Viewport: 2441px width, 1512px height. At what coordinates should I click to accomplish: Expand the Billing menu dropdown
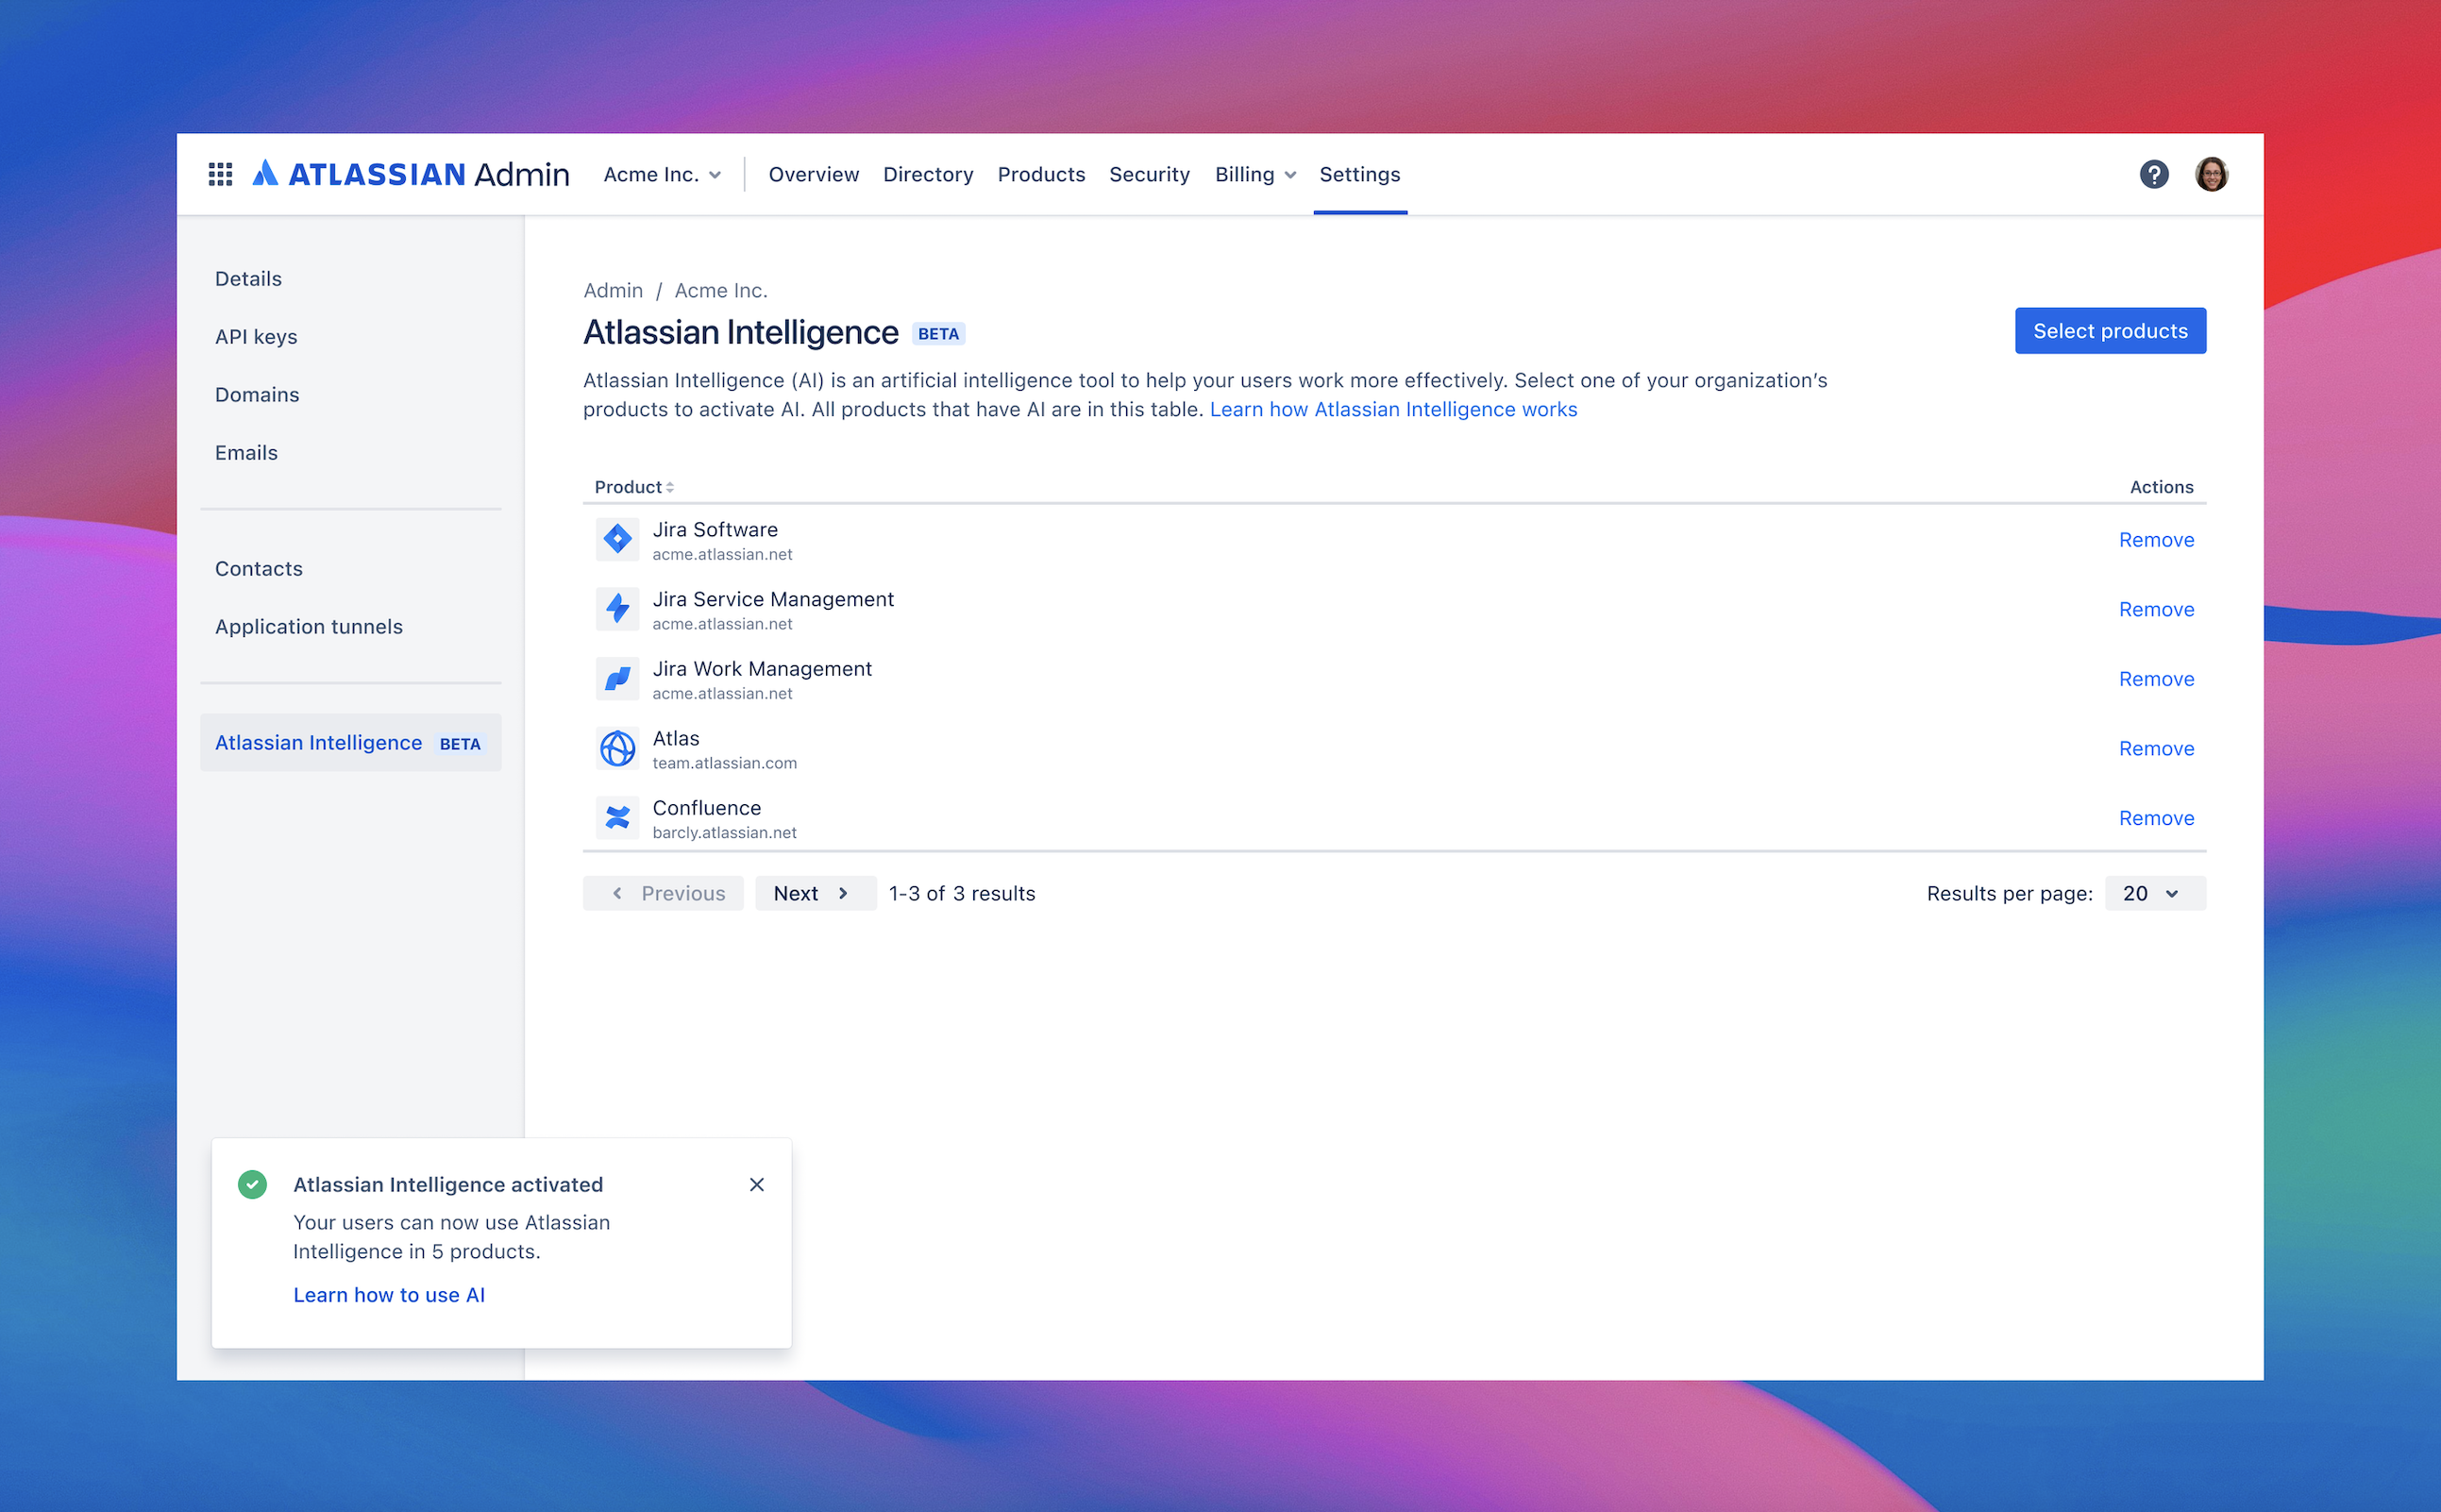pyautogui.click(x=1255, y=174)
